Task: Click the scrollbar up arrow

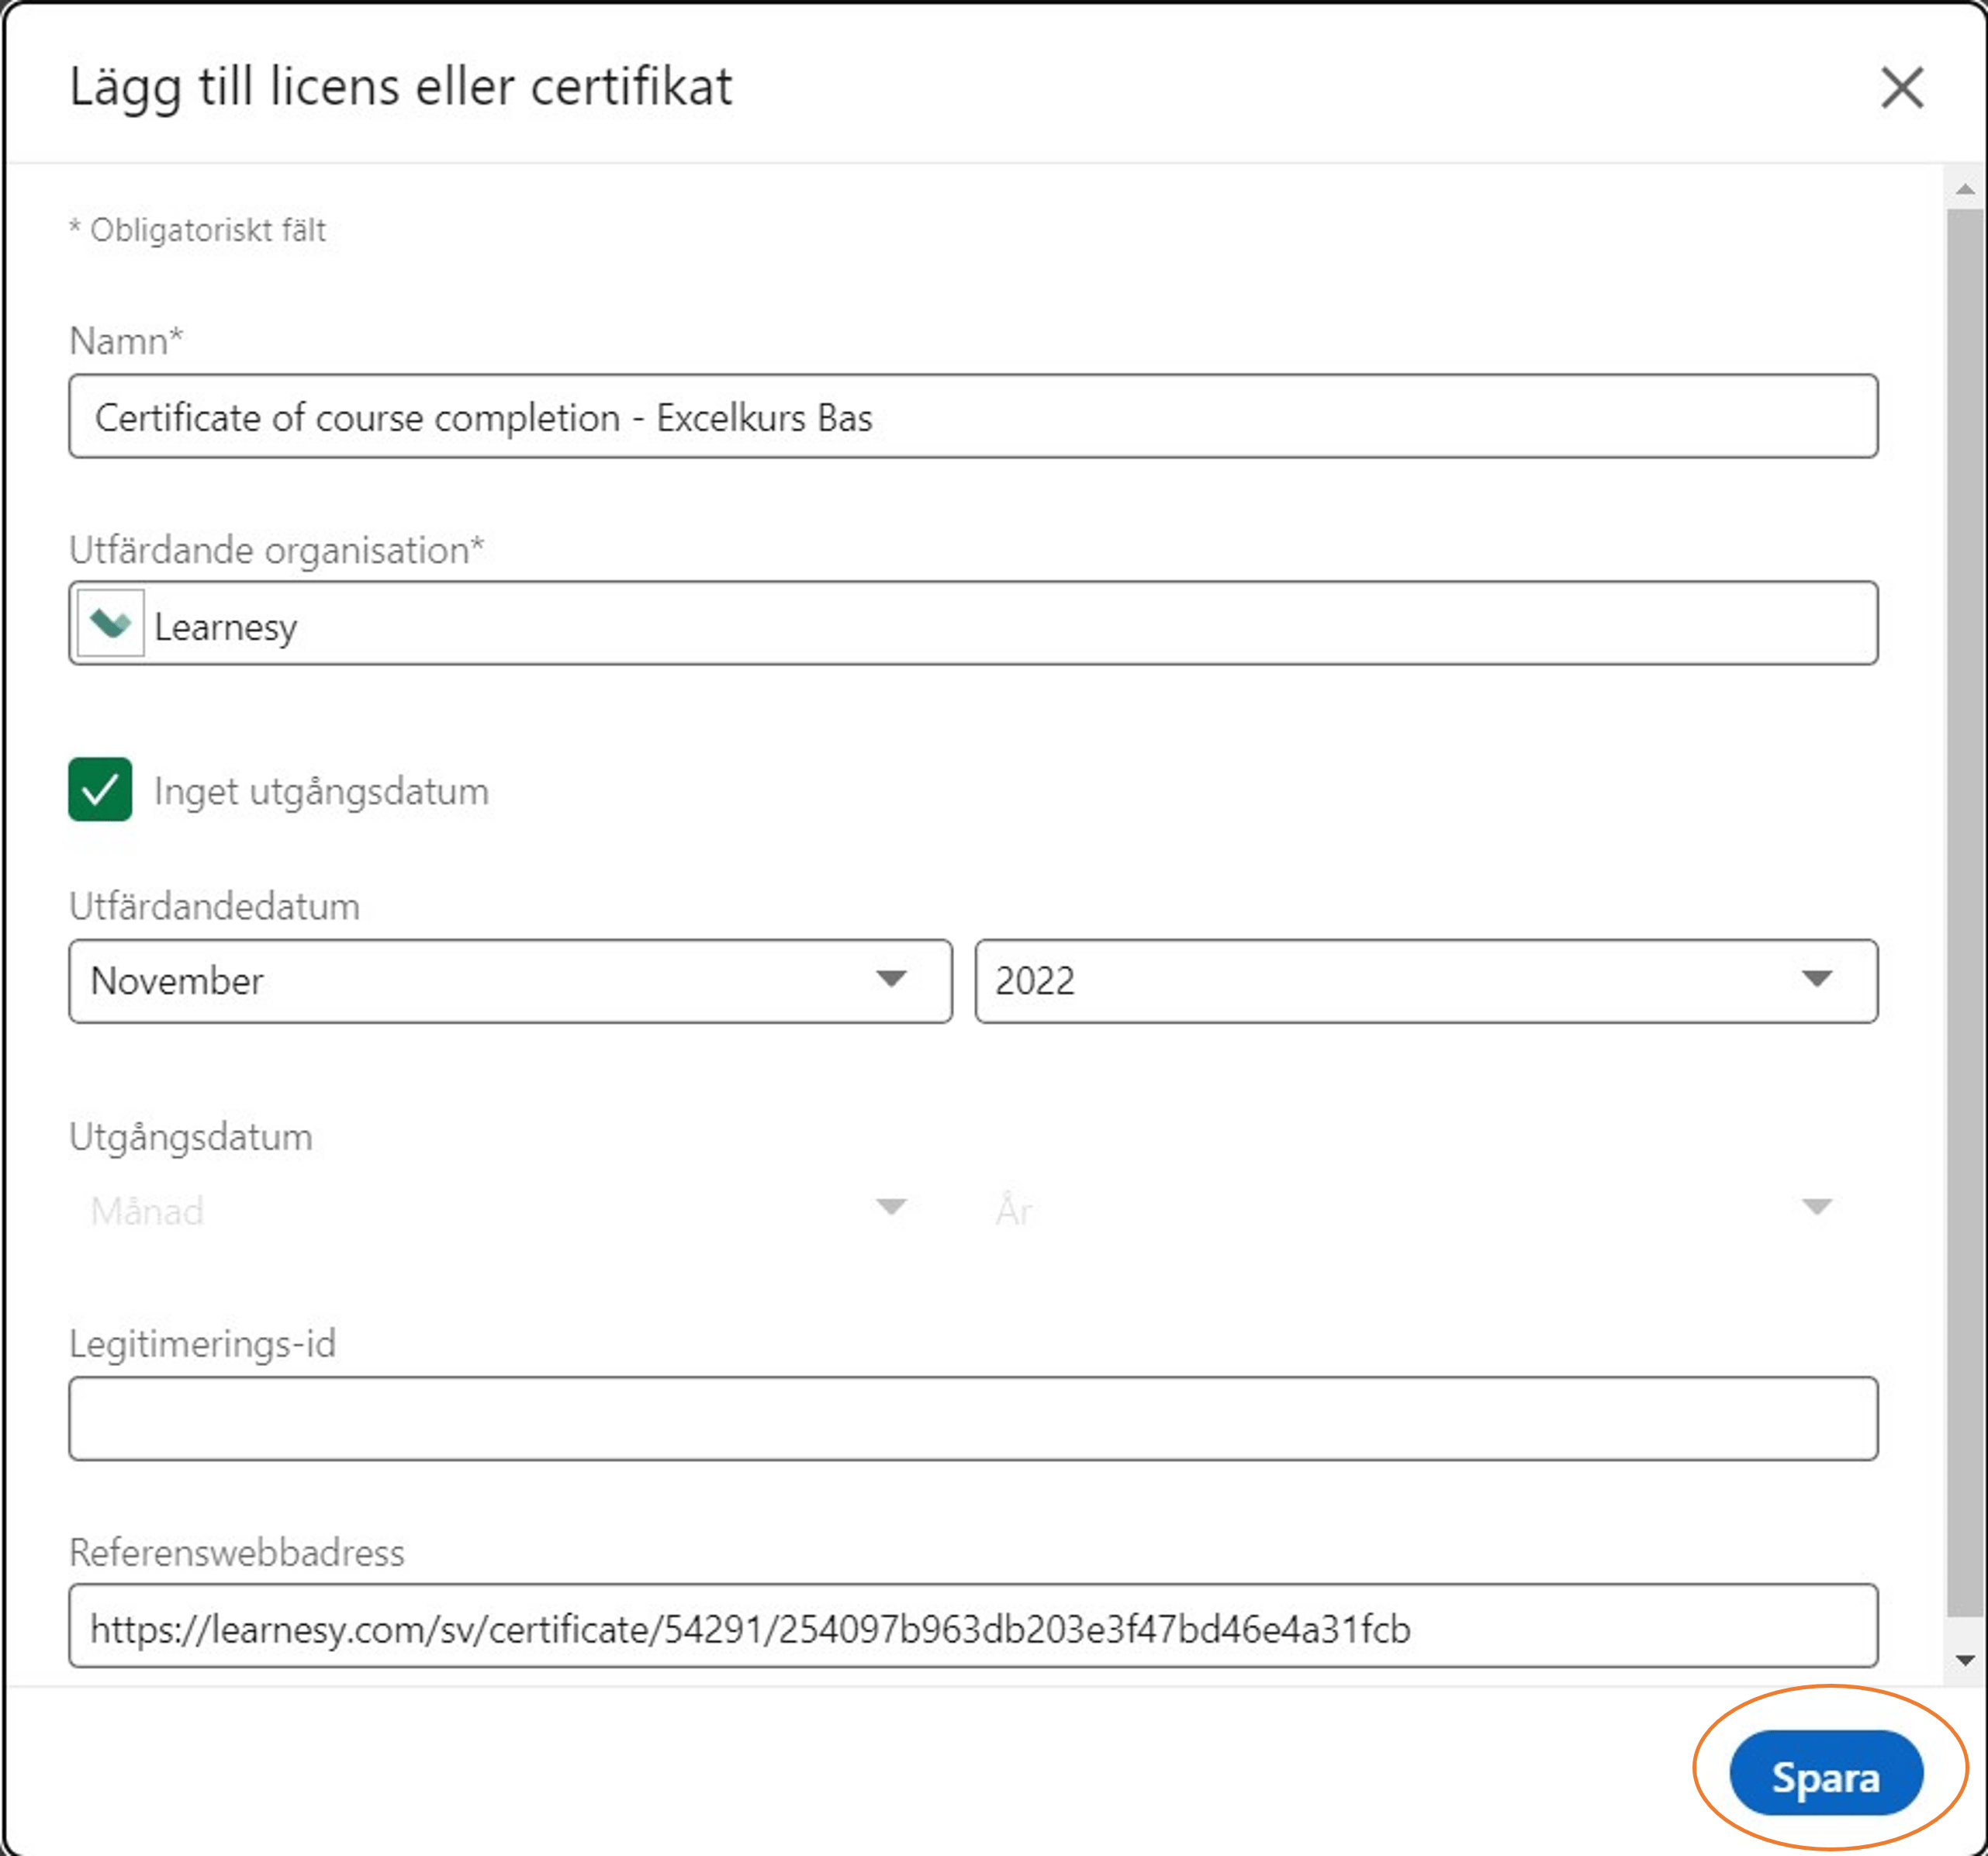Action: point(1965,189)
